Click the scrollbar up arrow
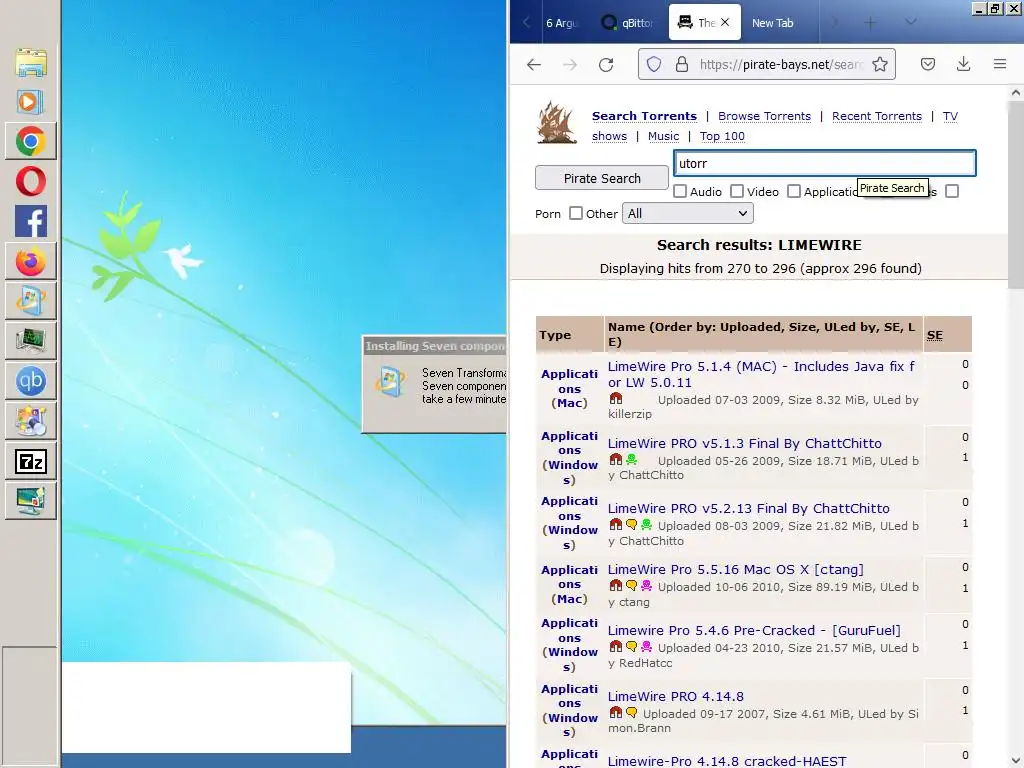This screenshot has width=1024, height=768. point(1016,93)
